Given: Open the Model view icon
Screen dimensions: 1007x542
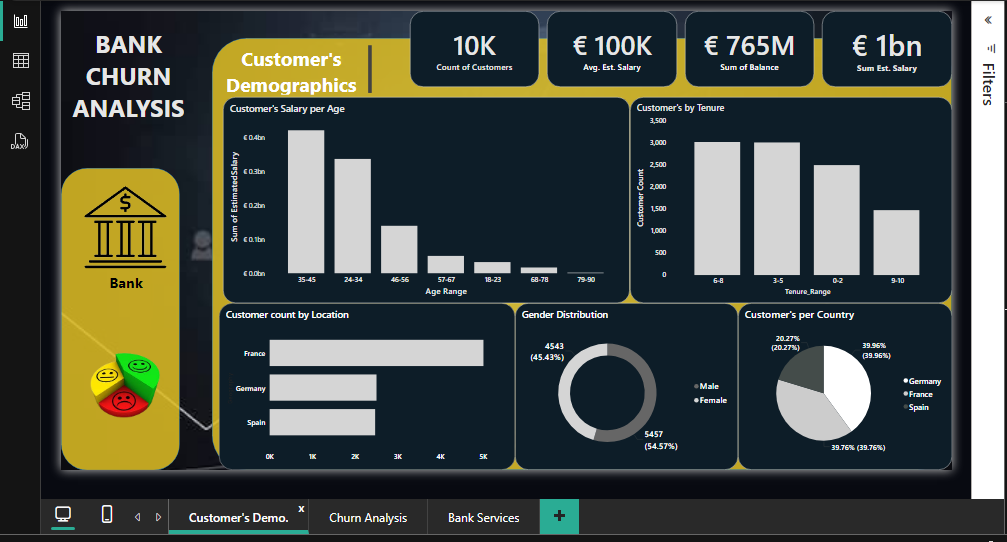Looking at the screenshot, I should coord(21,101).
